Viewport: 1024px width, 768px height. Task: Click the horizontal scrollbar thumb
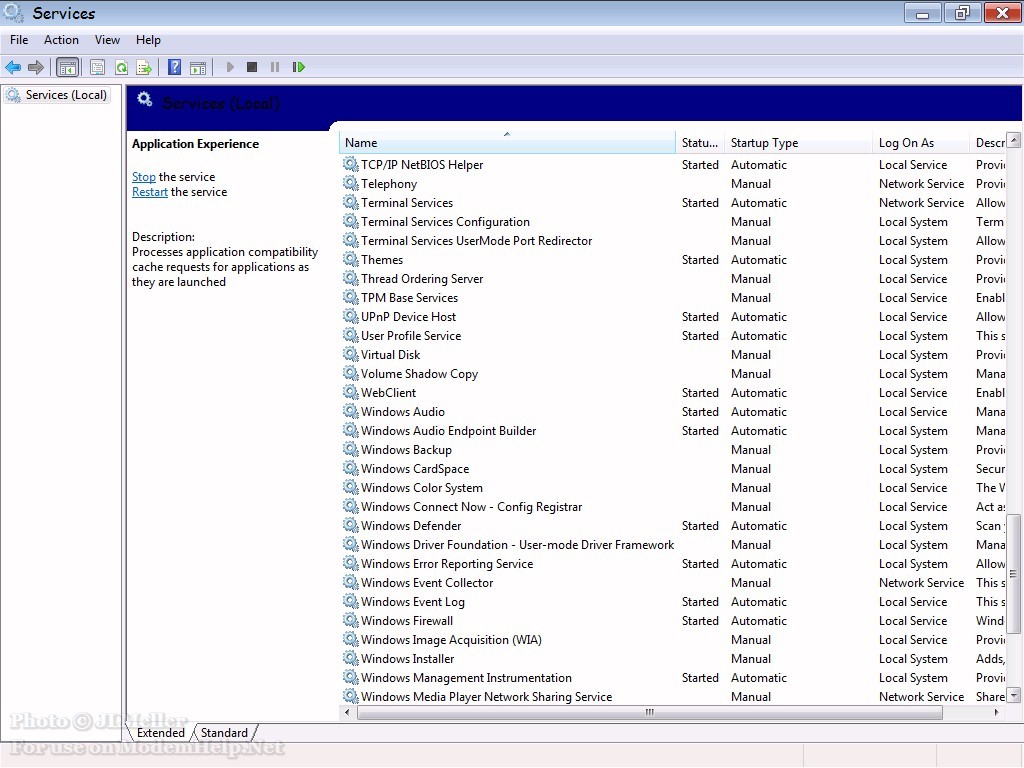(x=649, y=712)
